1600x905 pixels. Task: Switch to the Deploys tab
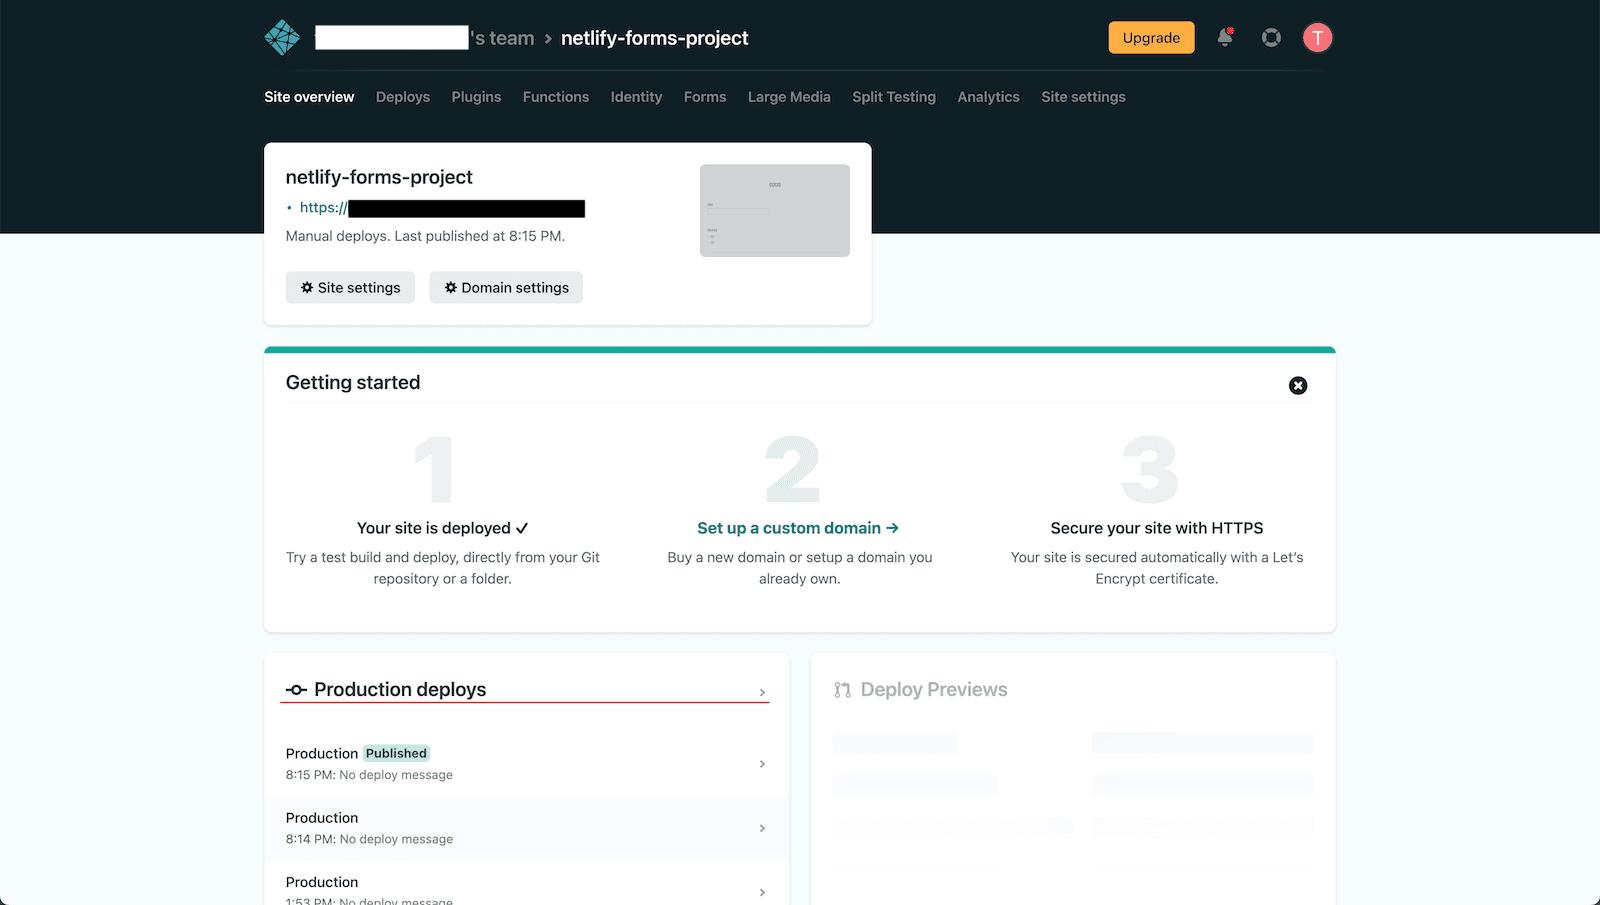tap(403, 97)
